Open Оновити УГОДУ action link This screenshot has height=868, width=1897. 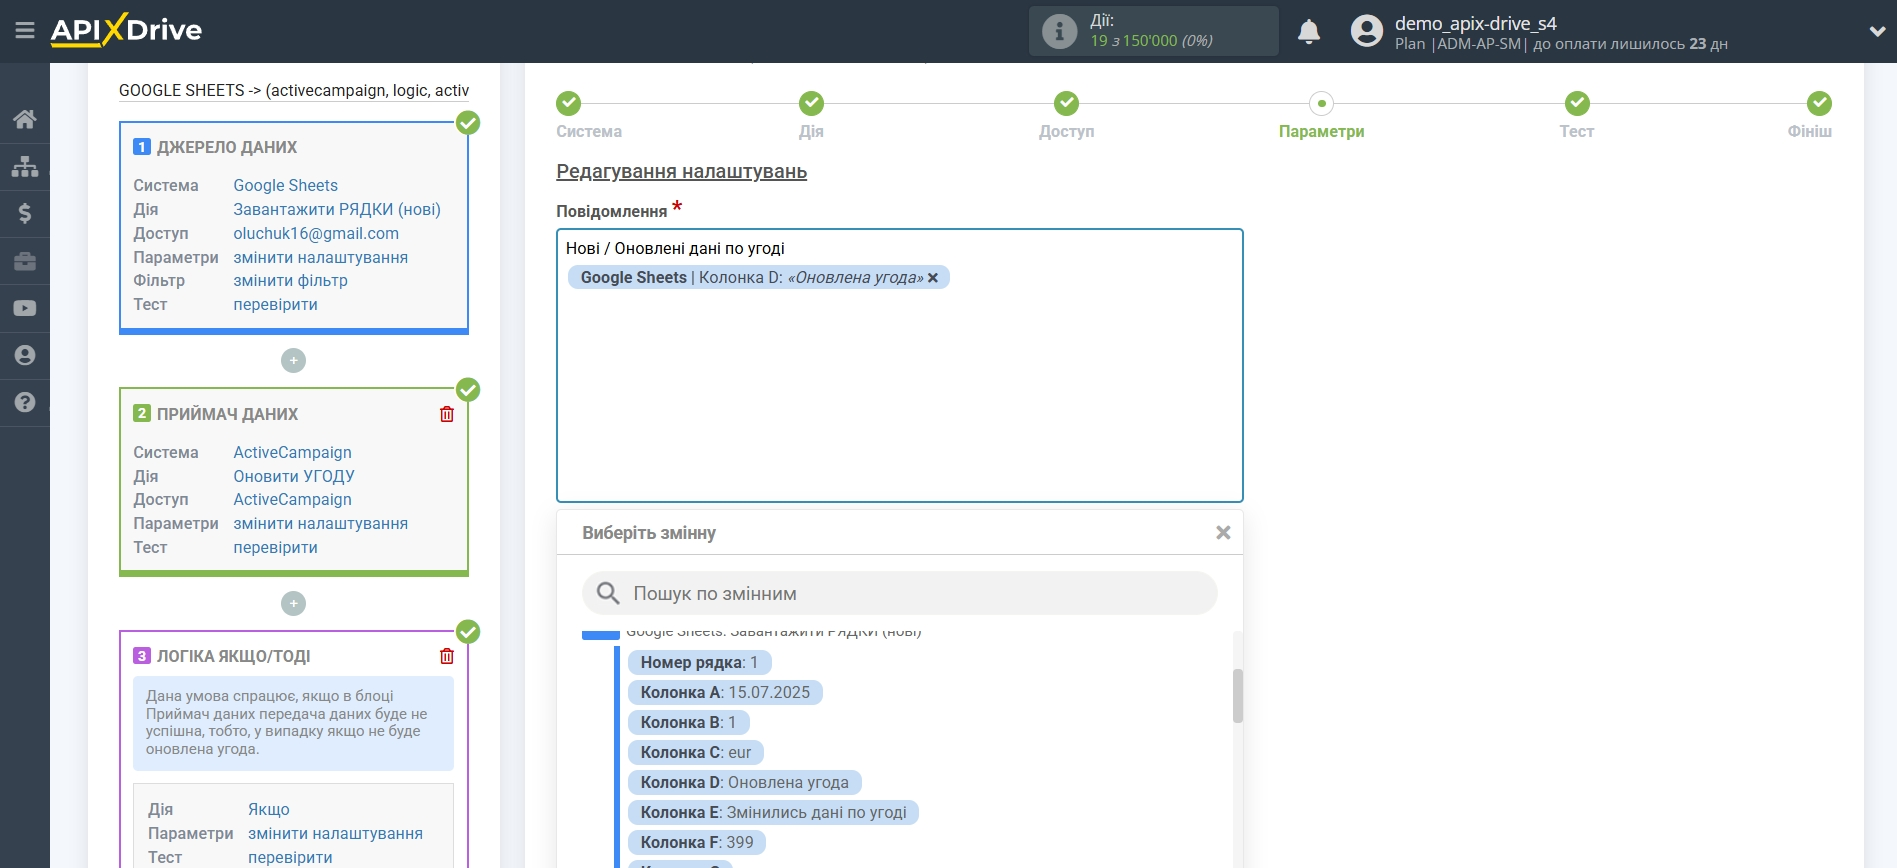pos(294,476)
